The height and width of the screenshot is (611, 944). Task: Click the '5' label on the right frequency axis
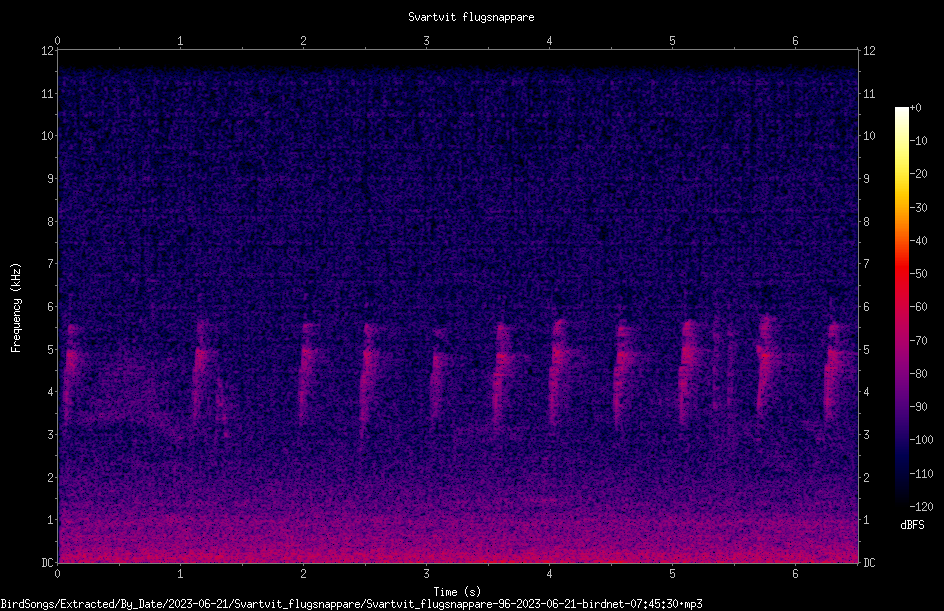click(867, 350)
